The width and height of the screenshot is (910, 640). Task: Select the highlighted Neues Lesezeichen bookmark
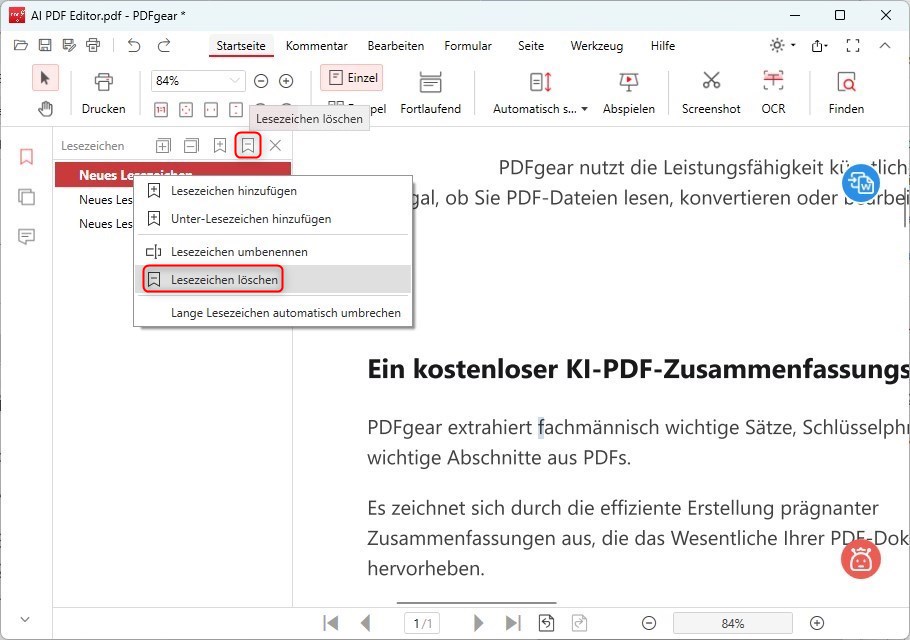pos(172,175)
